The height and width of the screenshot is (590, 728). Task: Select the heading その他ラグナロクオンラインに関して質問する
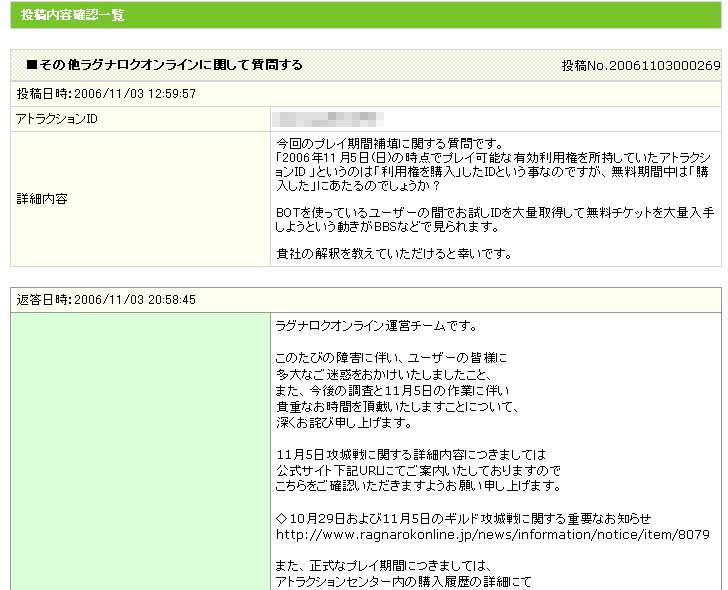click(x=164, y=65)
